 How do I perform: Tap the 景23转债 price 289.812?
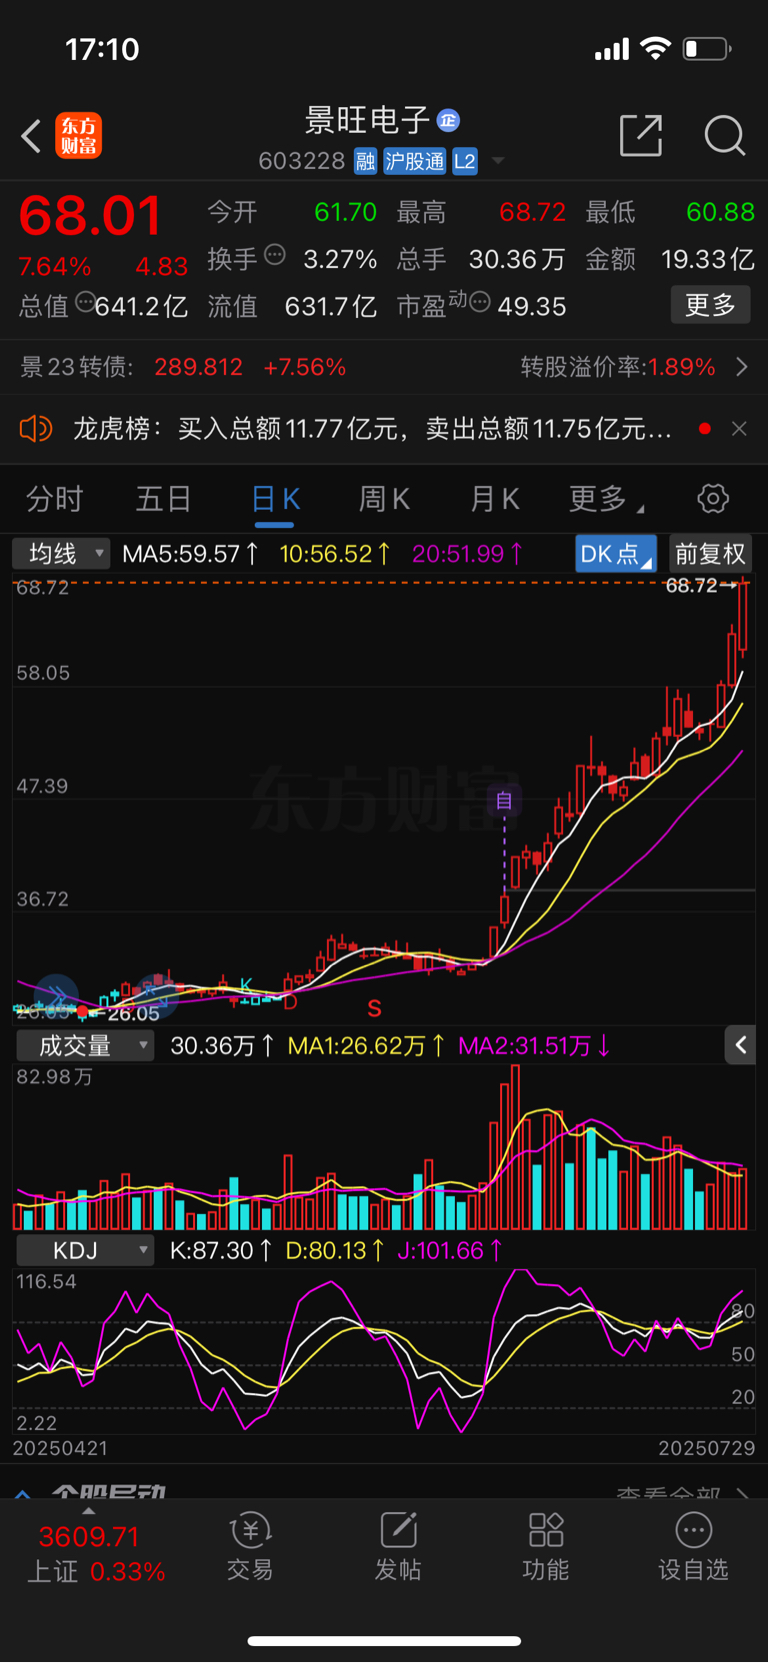point(198,367)
